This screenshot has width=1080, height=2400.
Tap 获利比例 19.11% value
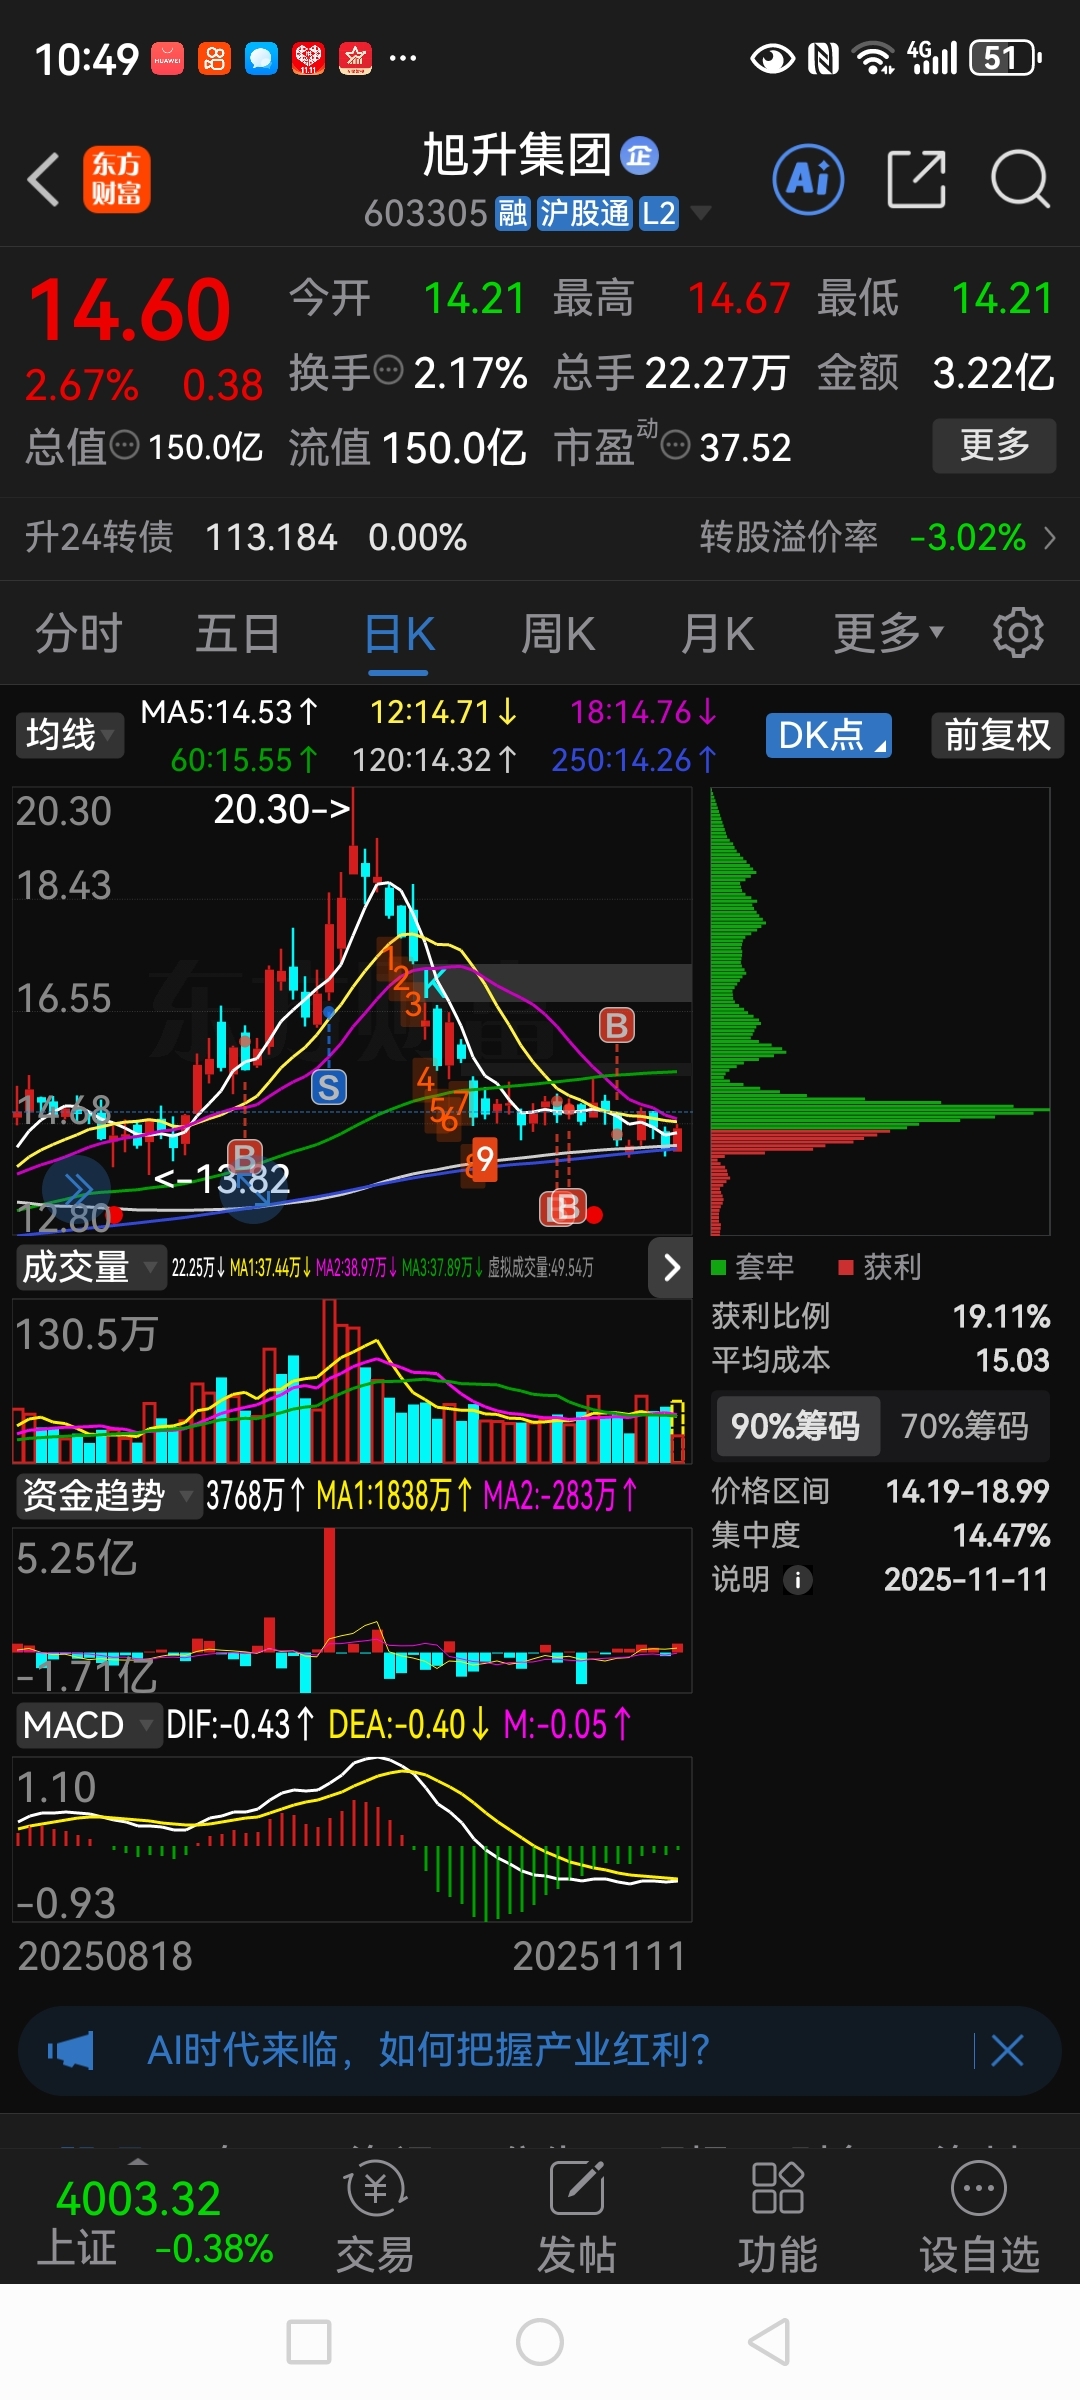(1001, 1317)
